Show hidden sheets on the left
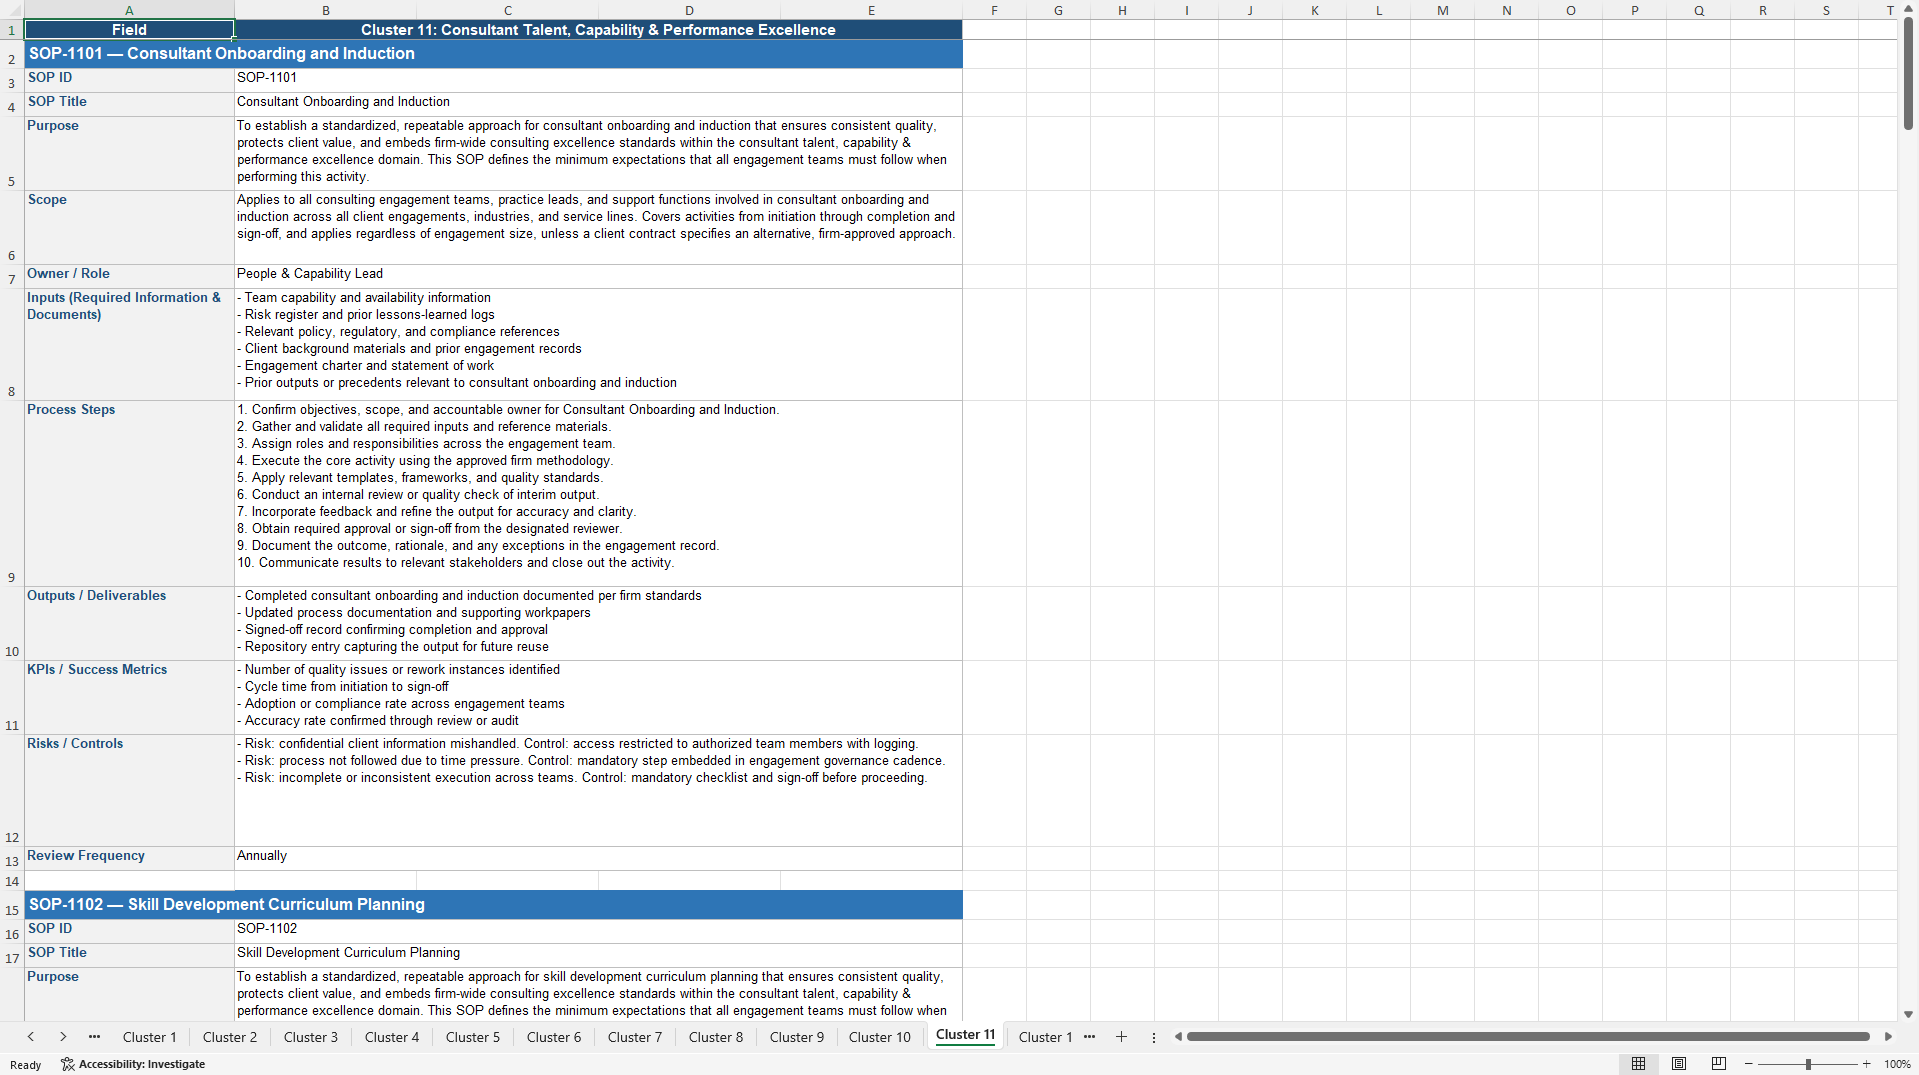The image size is (1919, 1075). [94, 1037]
